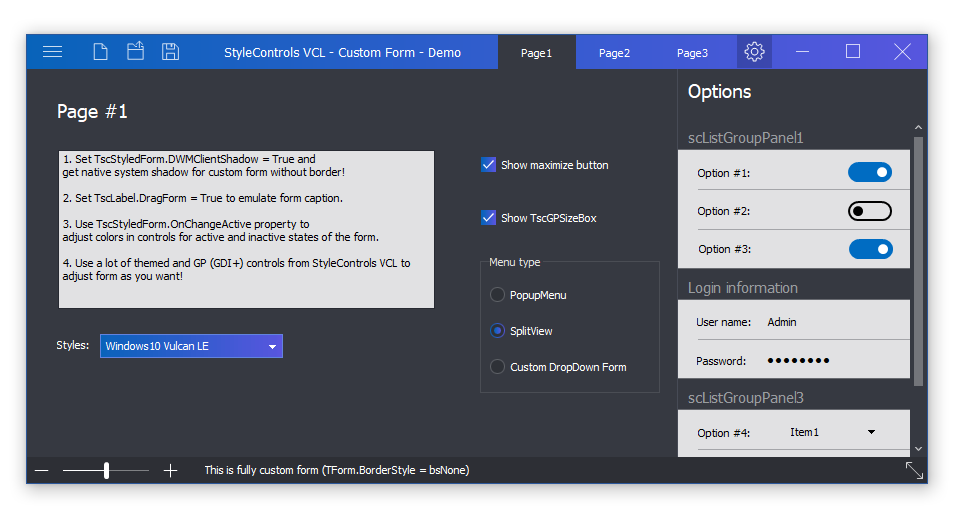
Task: Select the PopupMenu radio button
Action: (x=497, y=295)
